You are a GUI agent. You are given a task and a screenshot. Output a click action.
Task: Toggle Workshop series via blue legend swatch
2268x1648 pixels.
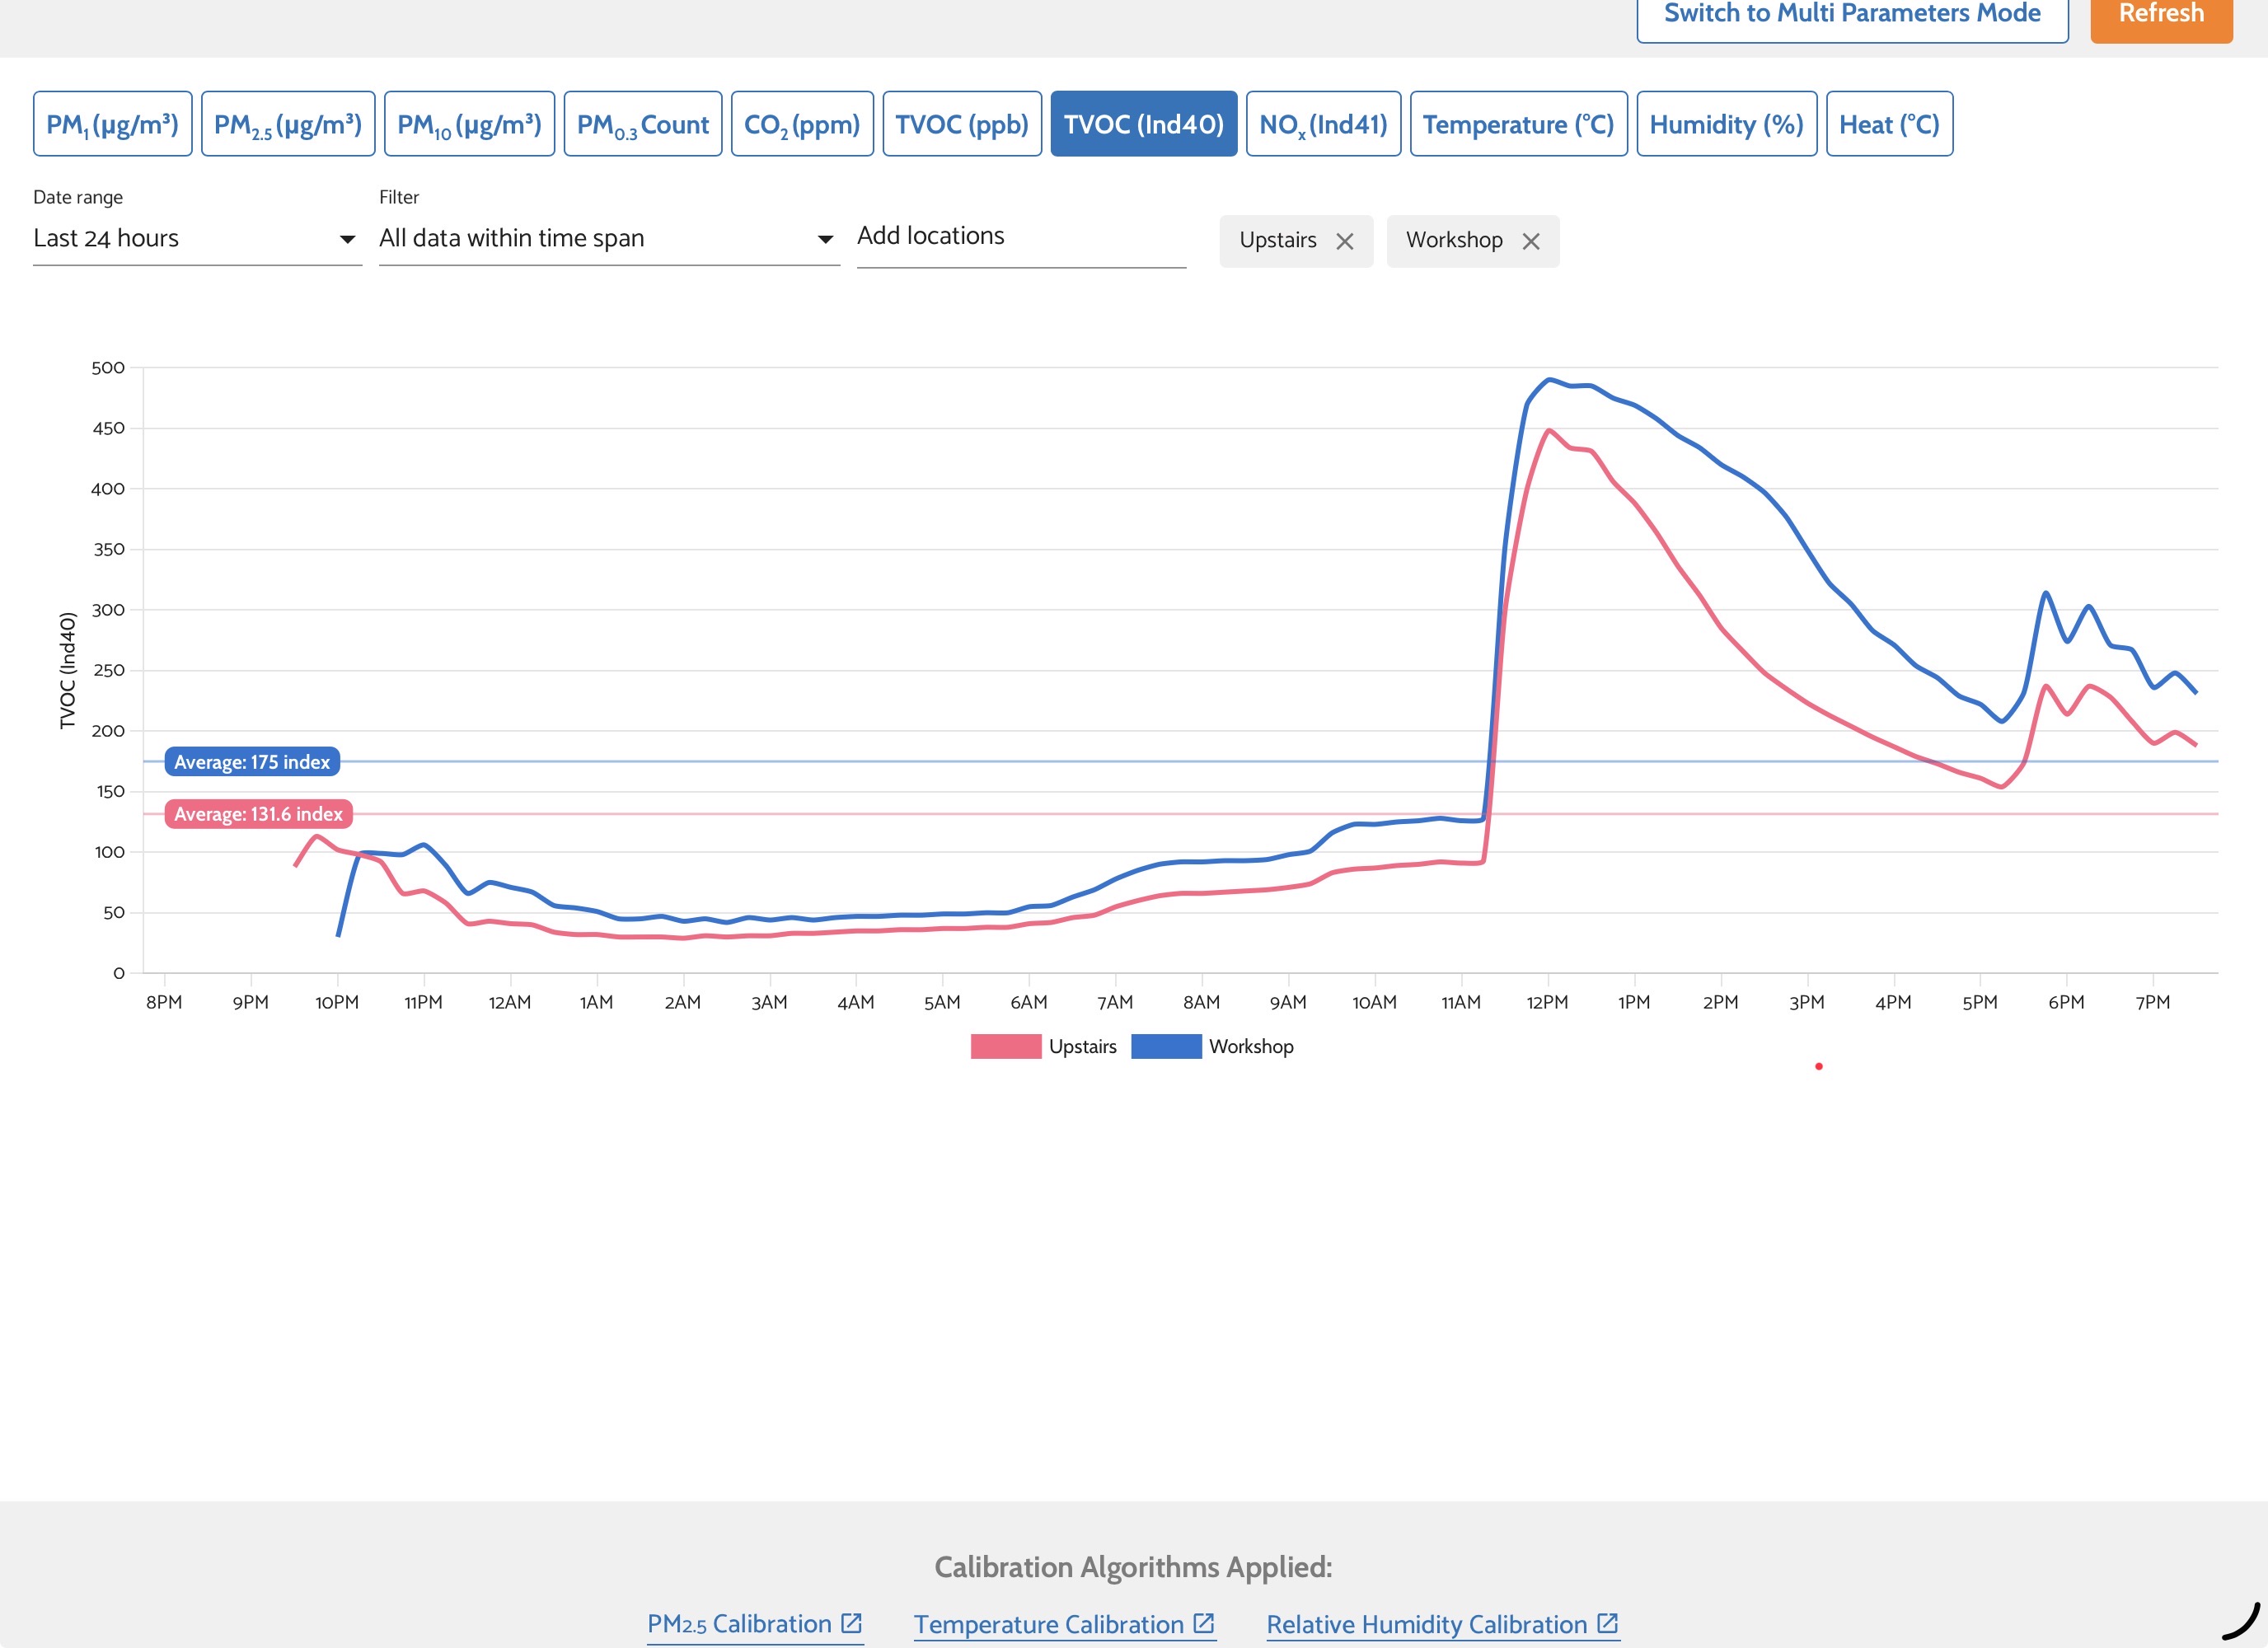[1165, 1046]
